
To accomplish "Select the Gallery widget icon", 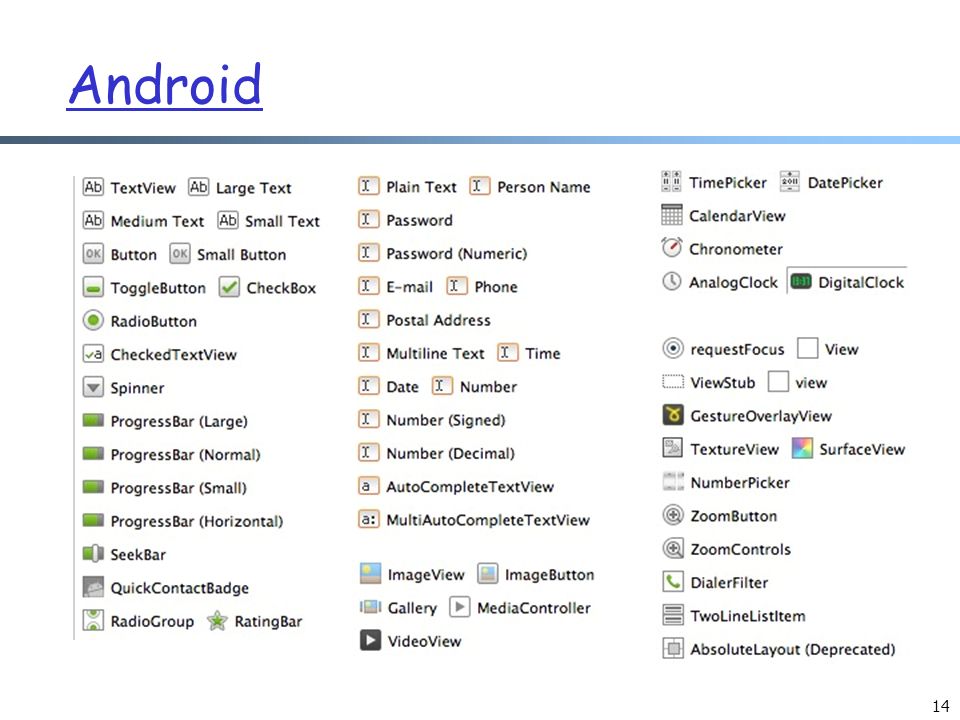I will pos(370,607).
